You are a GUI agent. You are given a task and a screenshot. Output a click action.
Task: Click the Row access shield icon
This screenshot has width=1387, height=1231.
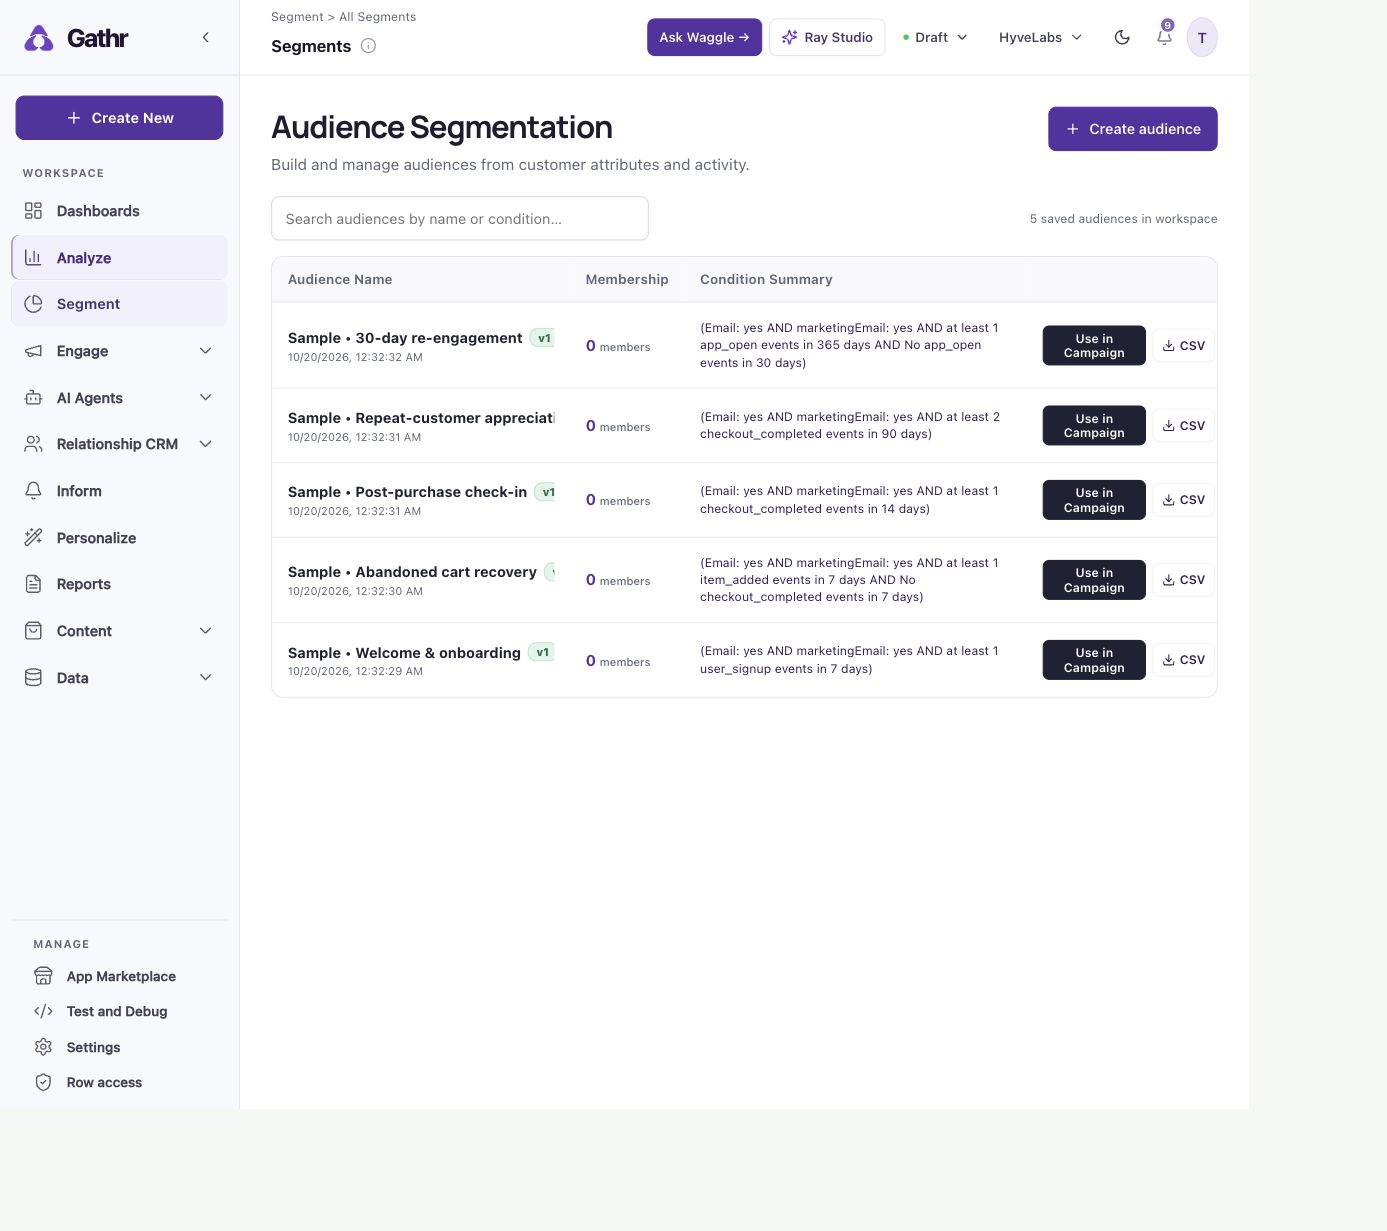coord(43,1083)
